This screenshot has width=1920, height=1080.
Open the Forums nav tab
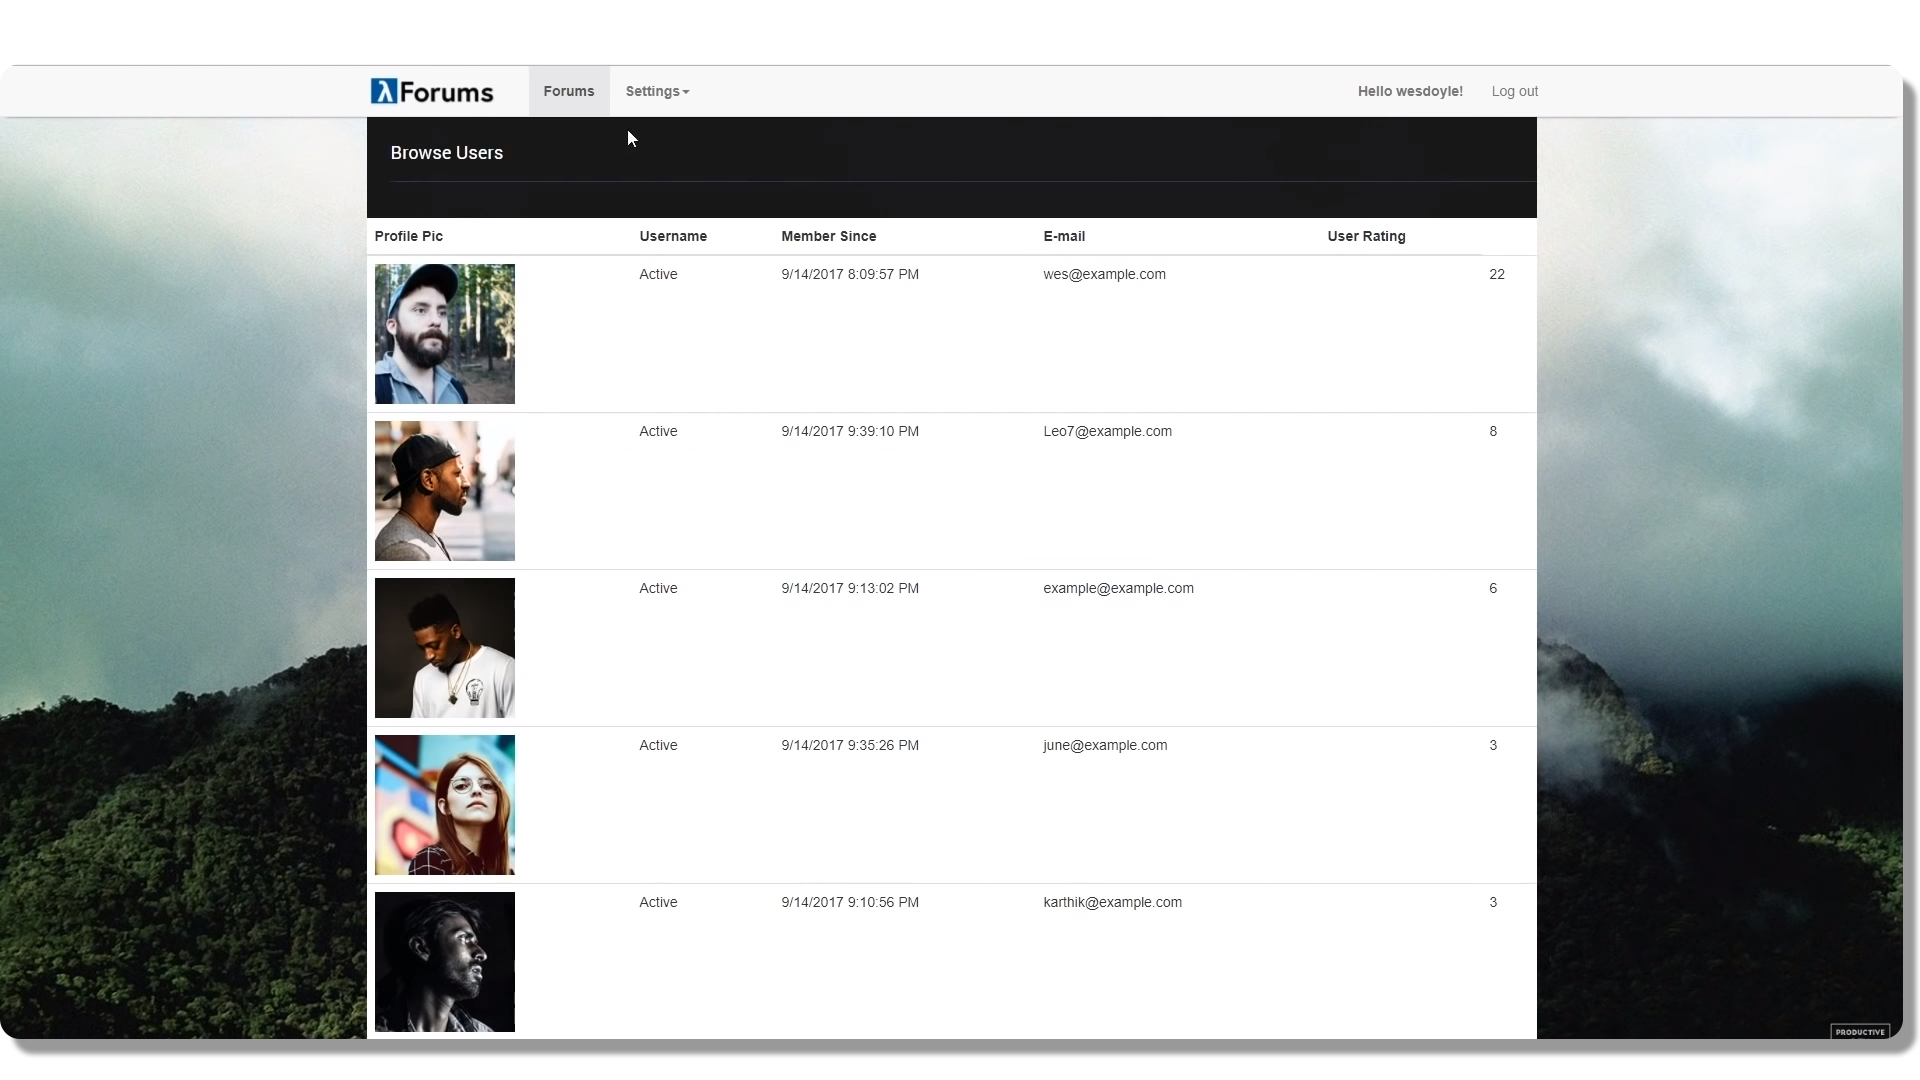point(569,91)
